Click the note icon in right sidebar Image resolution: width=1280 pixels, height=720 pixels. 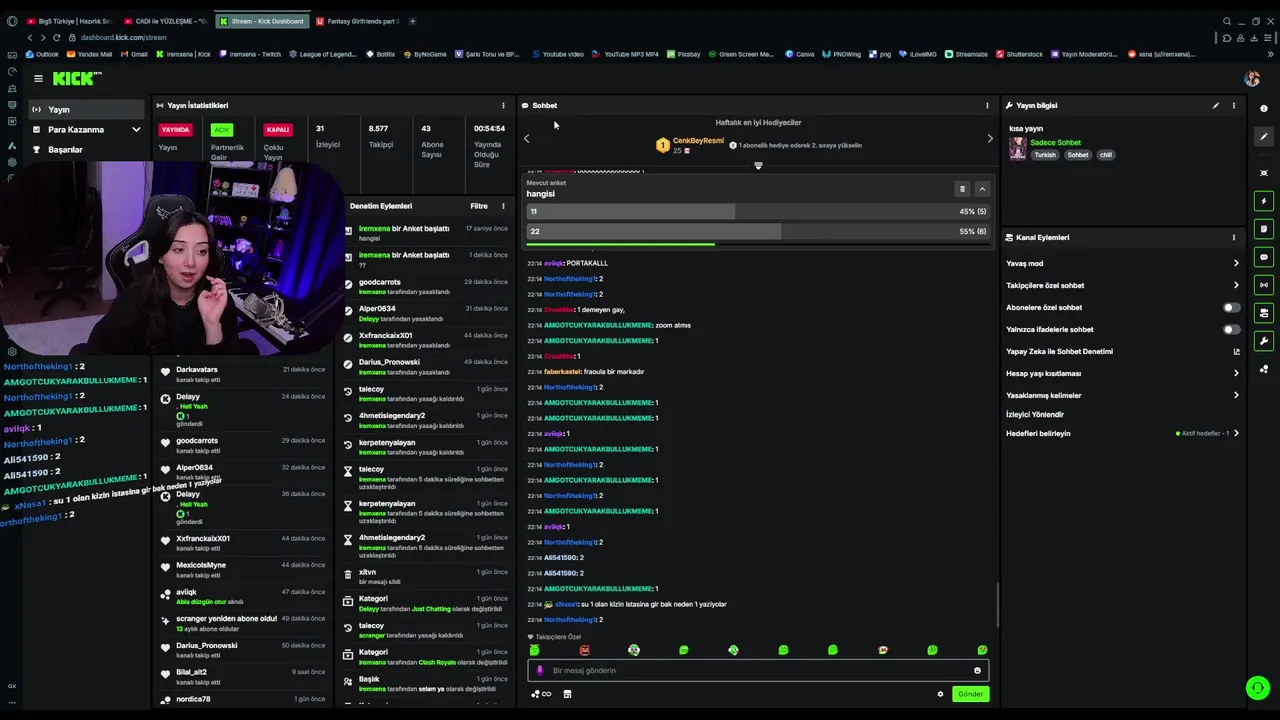click(x=1264, y=229)
